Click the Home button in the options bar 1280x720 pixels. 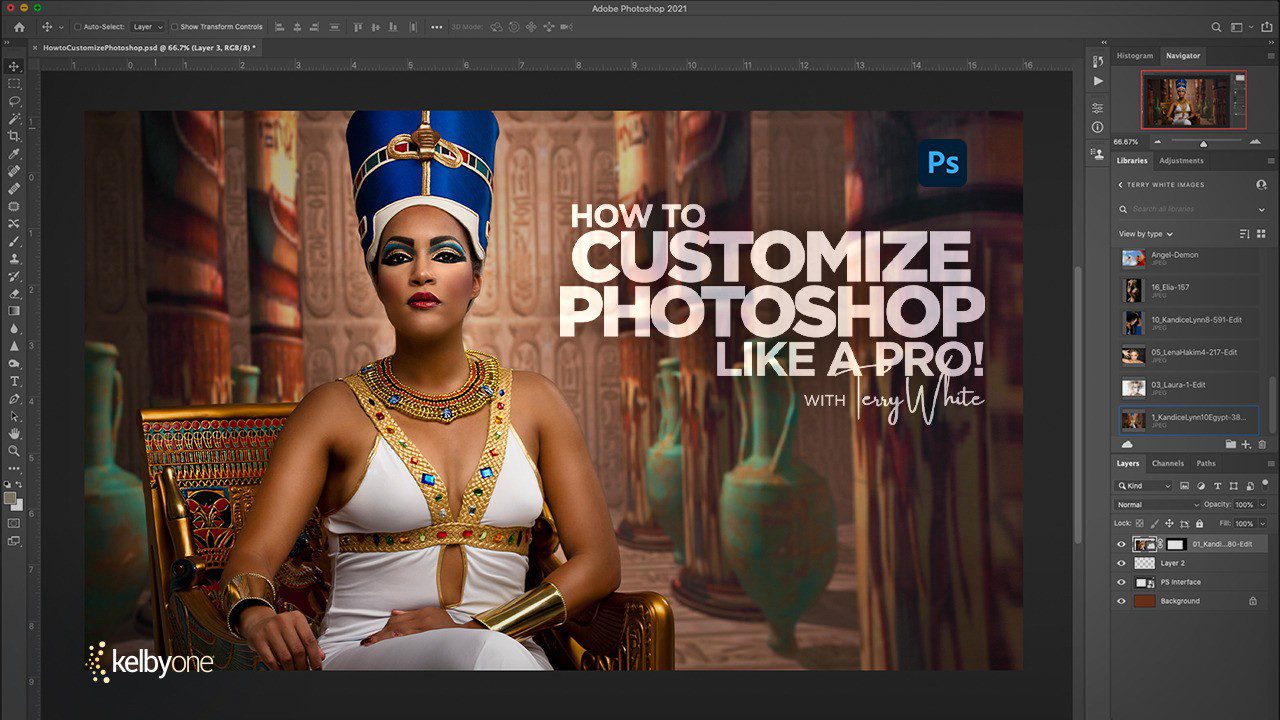(x=18, y=27)
